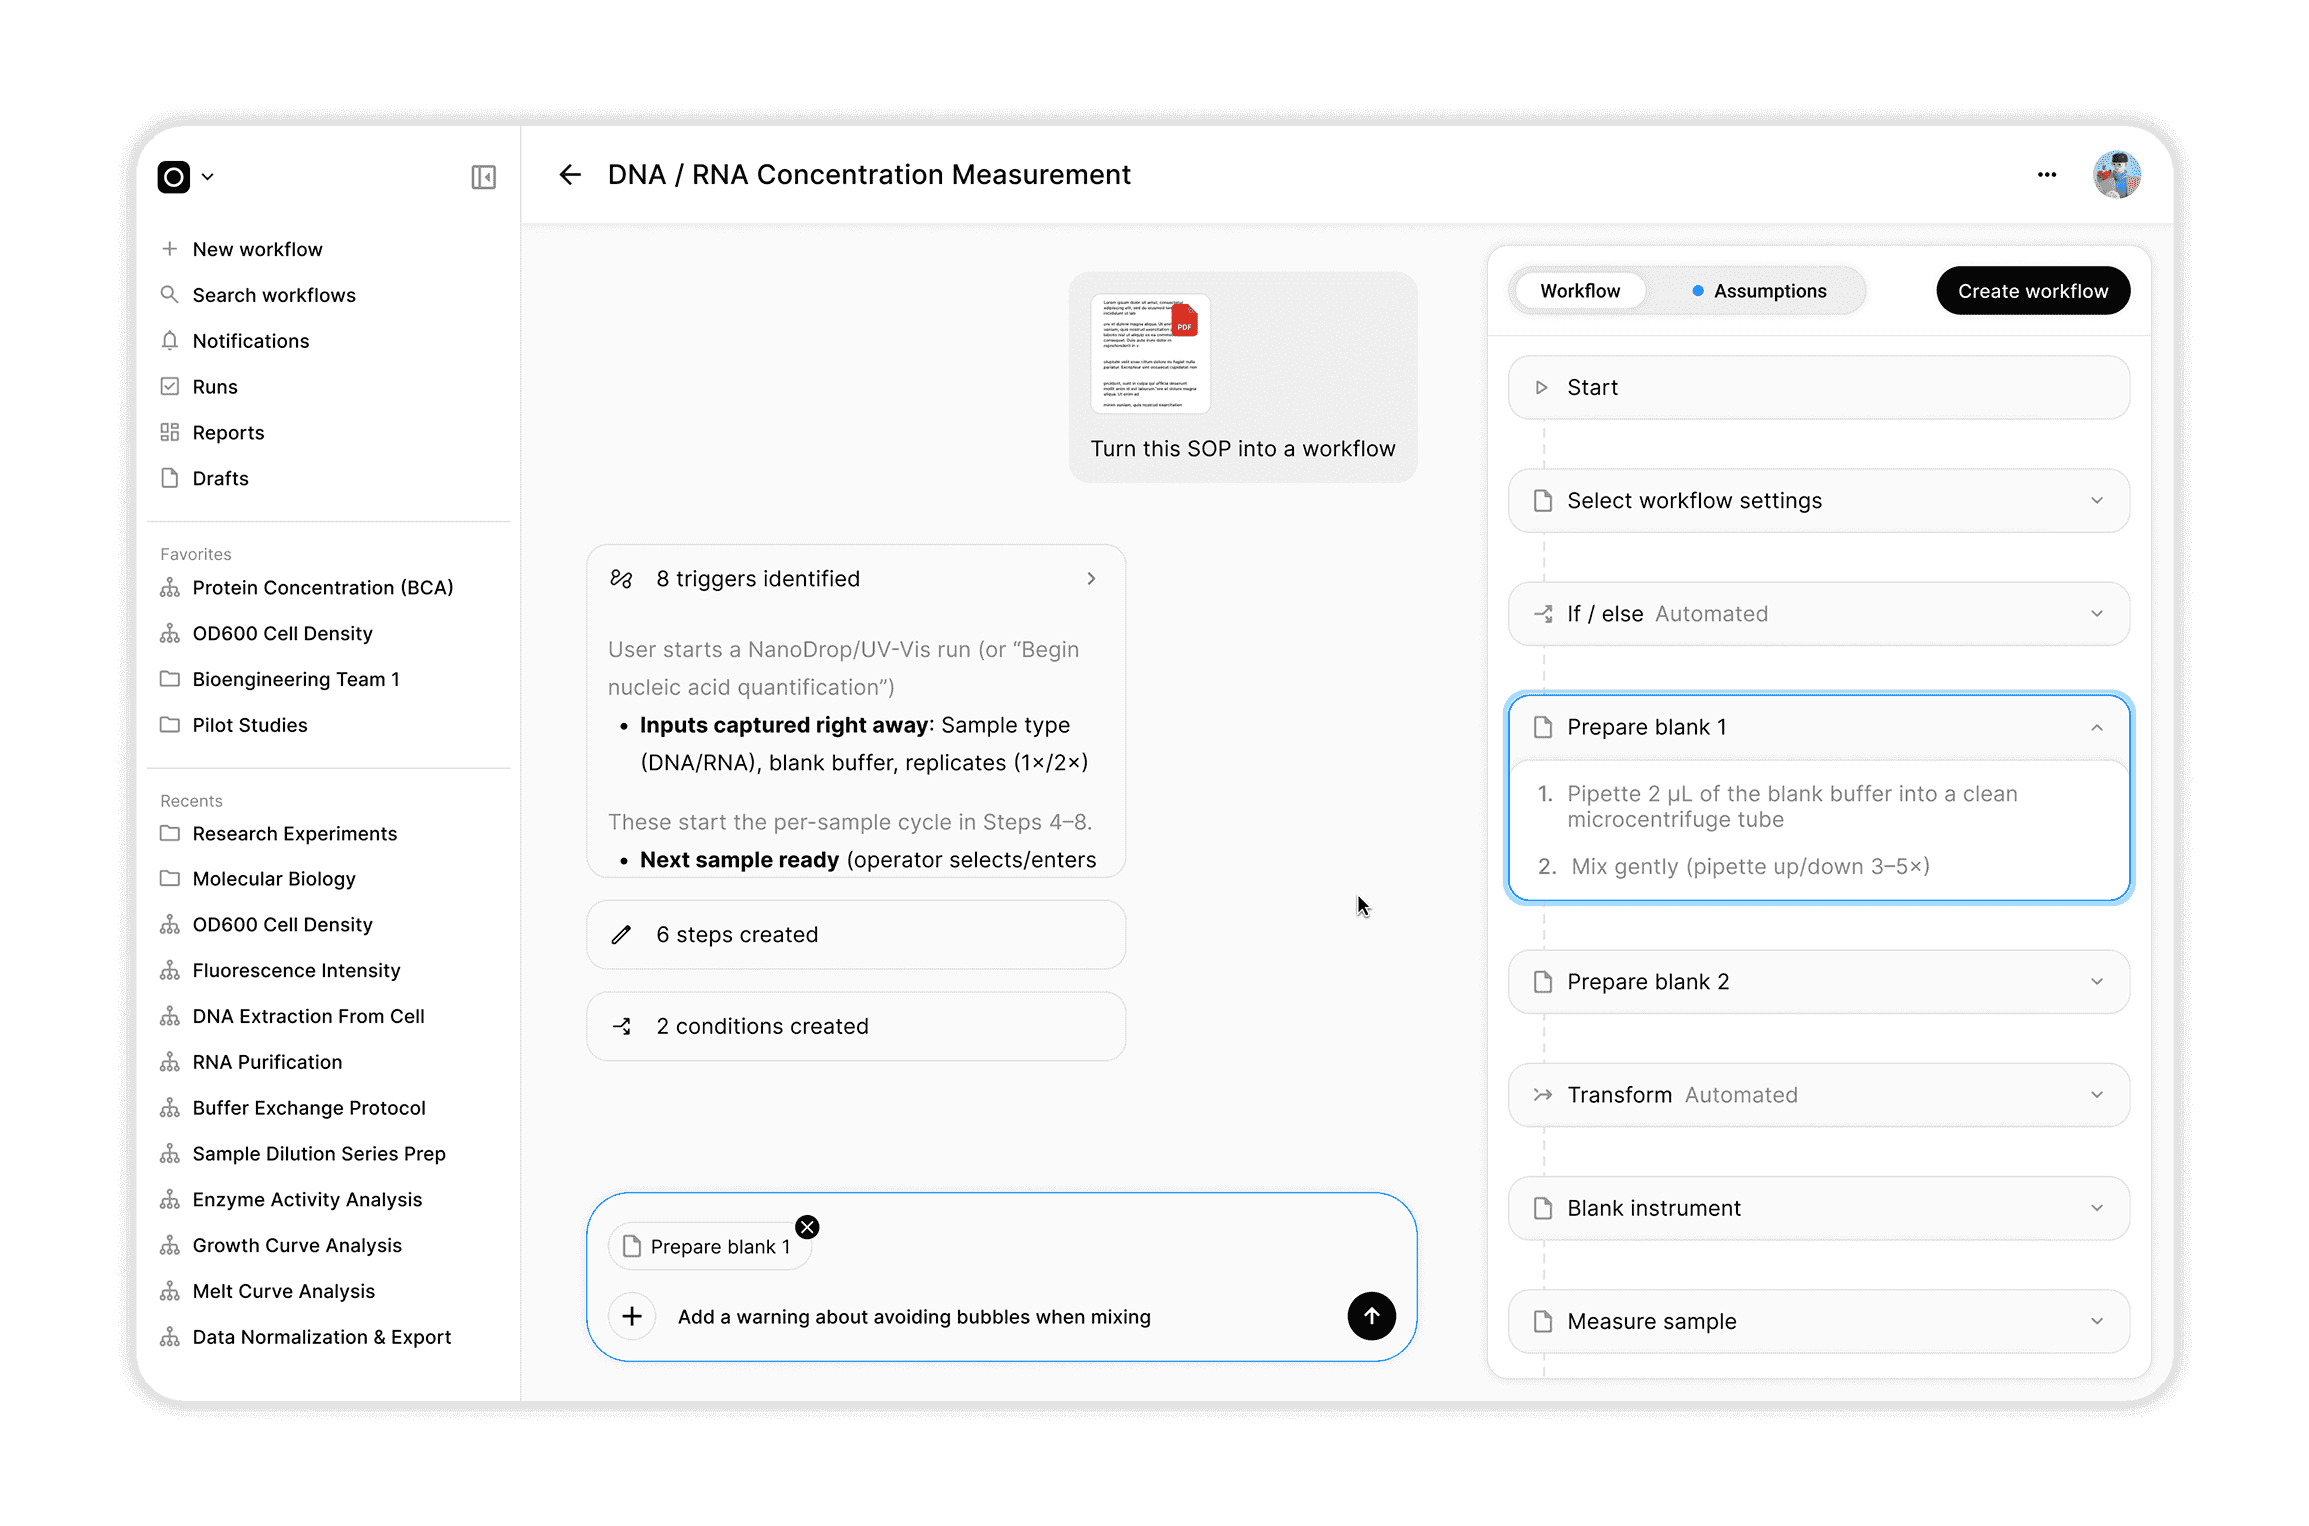Image resolution: width=2309 pixels, height=1526 pixels.
Task: Select the Workflow tab
Action: click(x=1579, y=291)
